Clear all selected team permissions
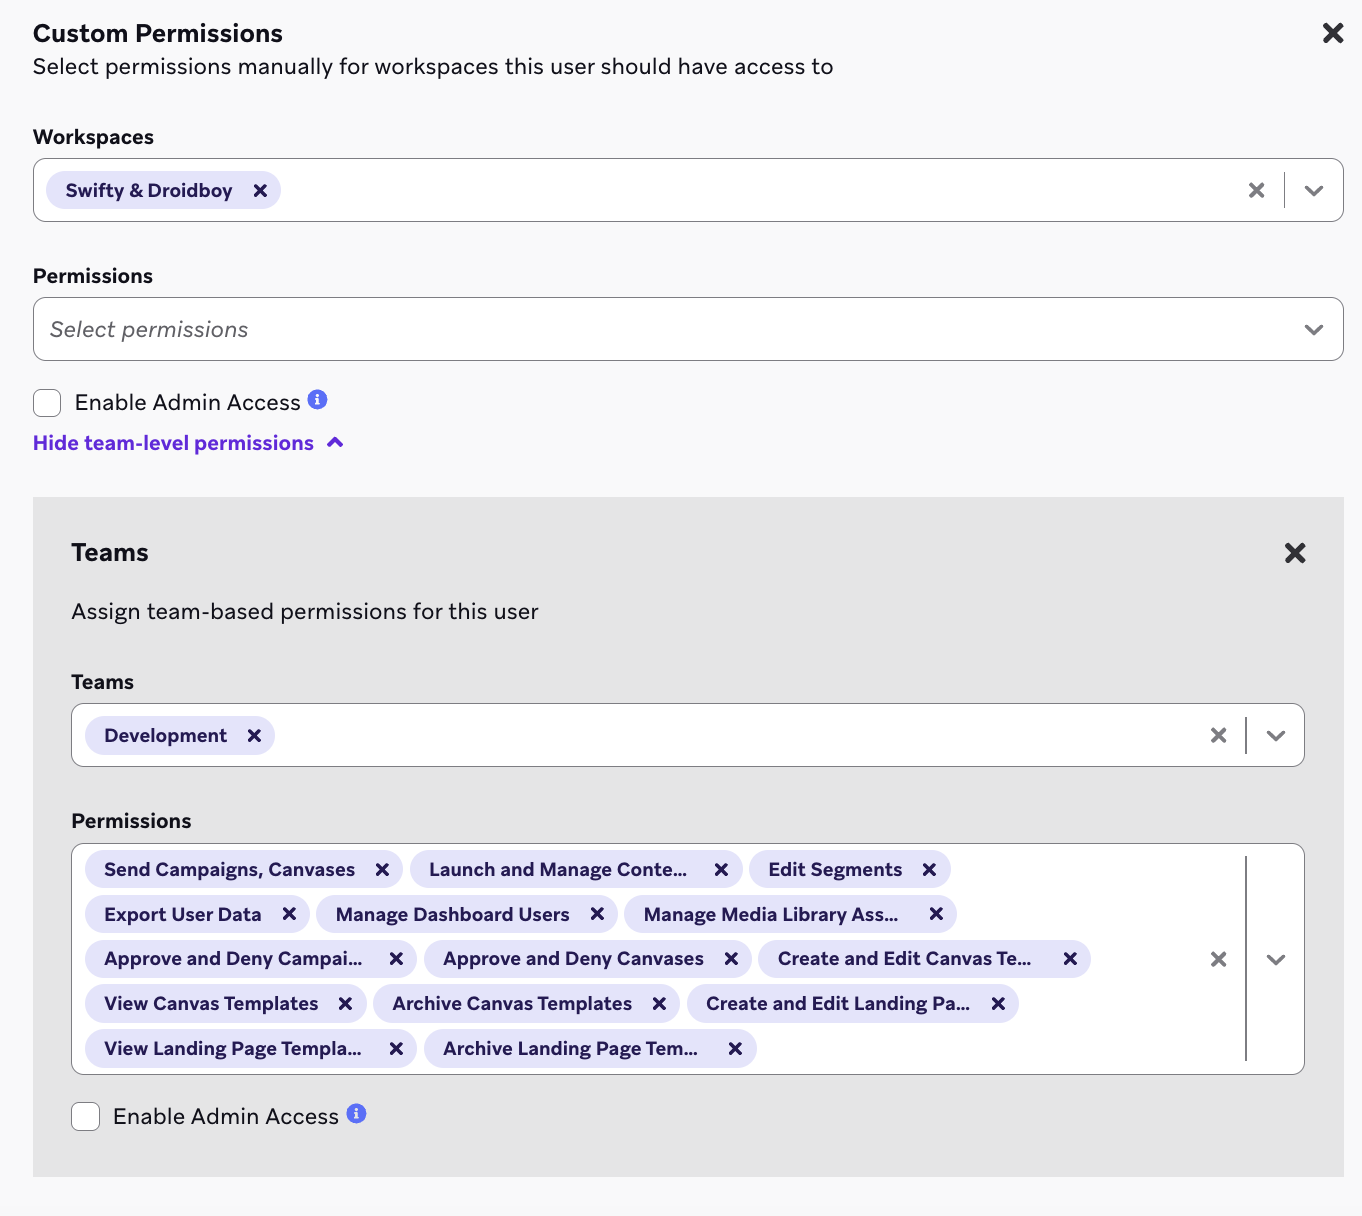Image resolution: width=1362 pixels, height=1216 pixels. click(x=1218, y=959)
